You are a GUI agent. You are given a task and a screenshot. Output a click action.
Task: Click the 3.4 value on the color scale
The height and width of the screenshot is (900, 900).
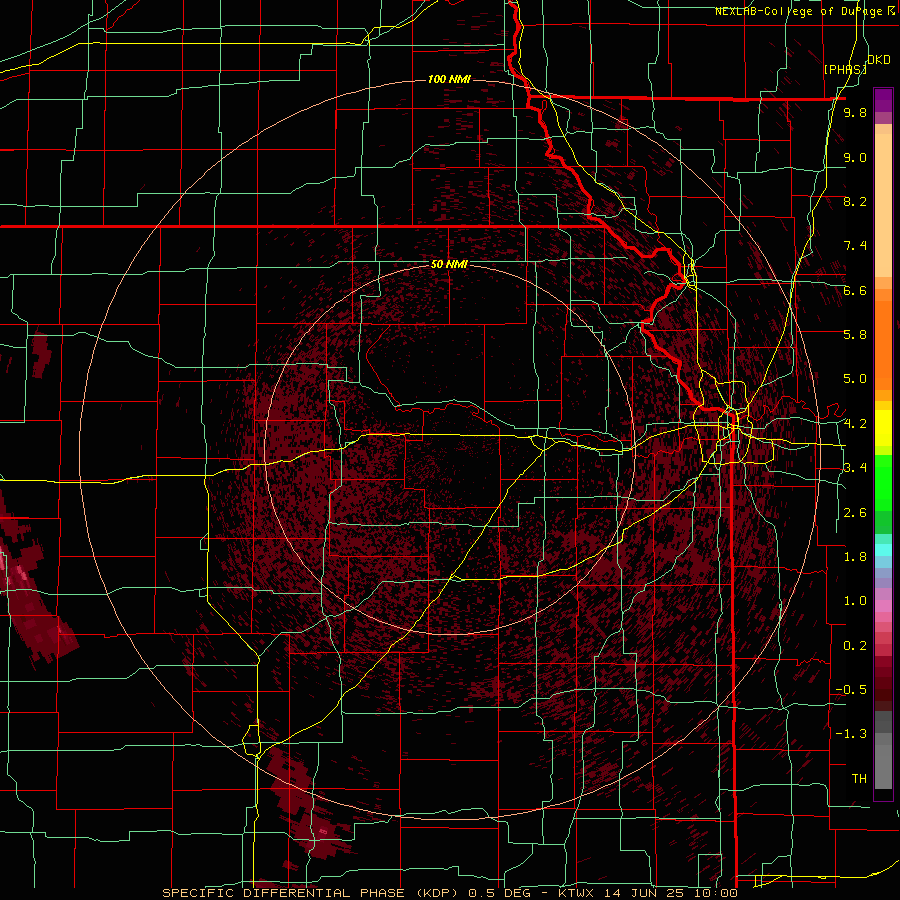[x=855, y=468]
